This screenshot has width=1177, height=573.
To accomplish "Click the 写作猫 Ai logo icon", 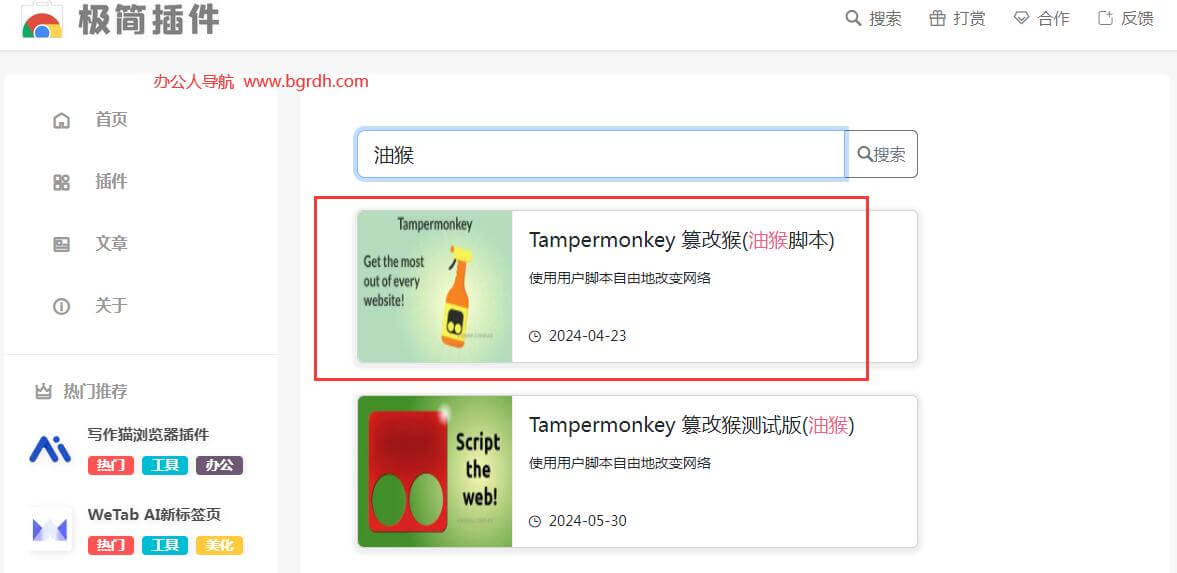I will 50,449.
